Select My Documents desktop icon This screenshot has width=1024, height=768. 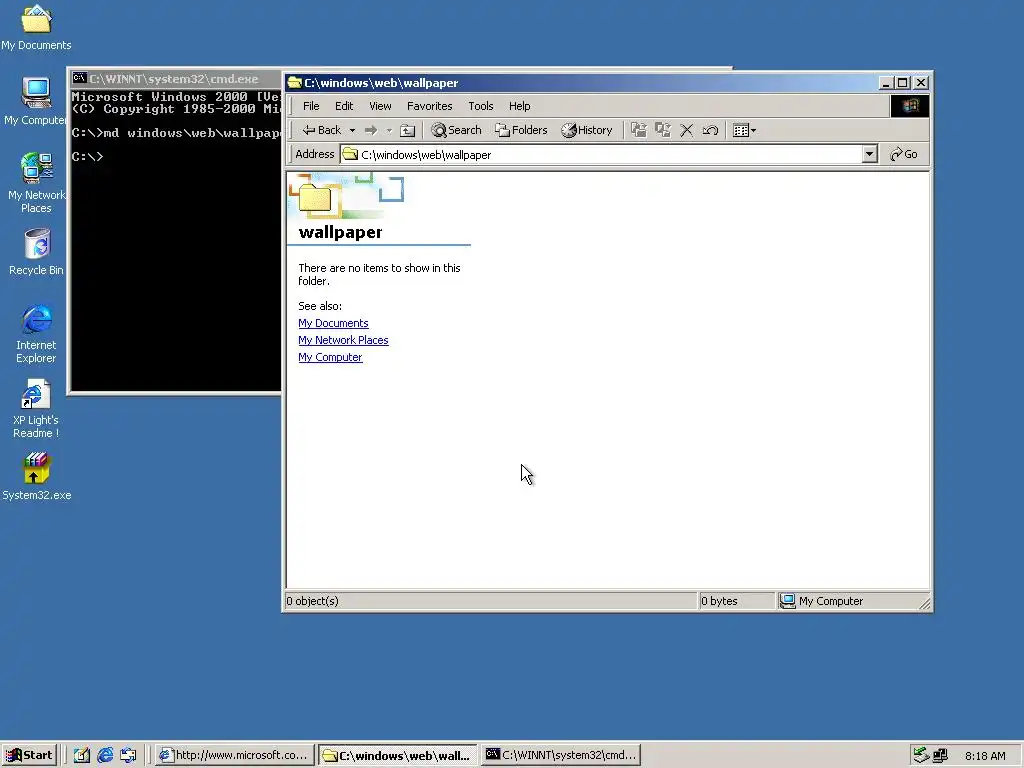pos(36,27)
